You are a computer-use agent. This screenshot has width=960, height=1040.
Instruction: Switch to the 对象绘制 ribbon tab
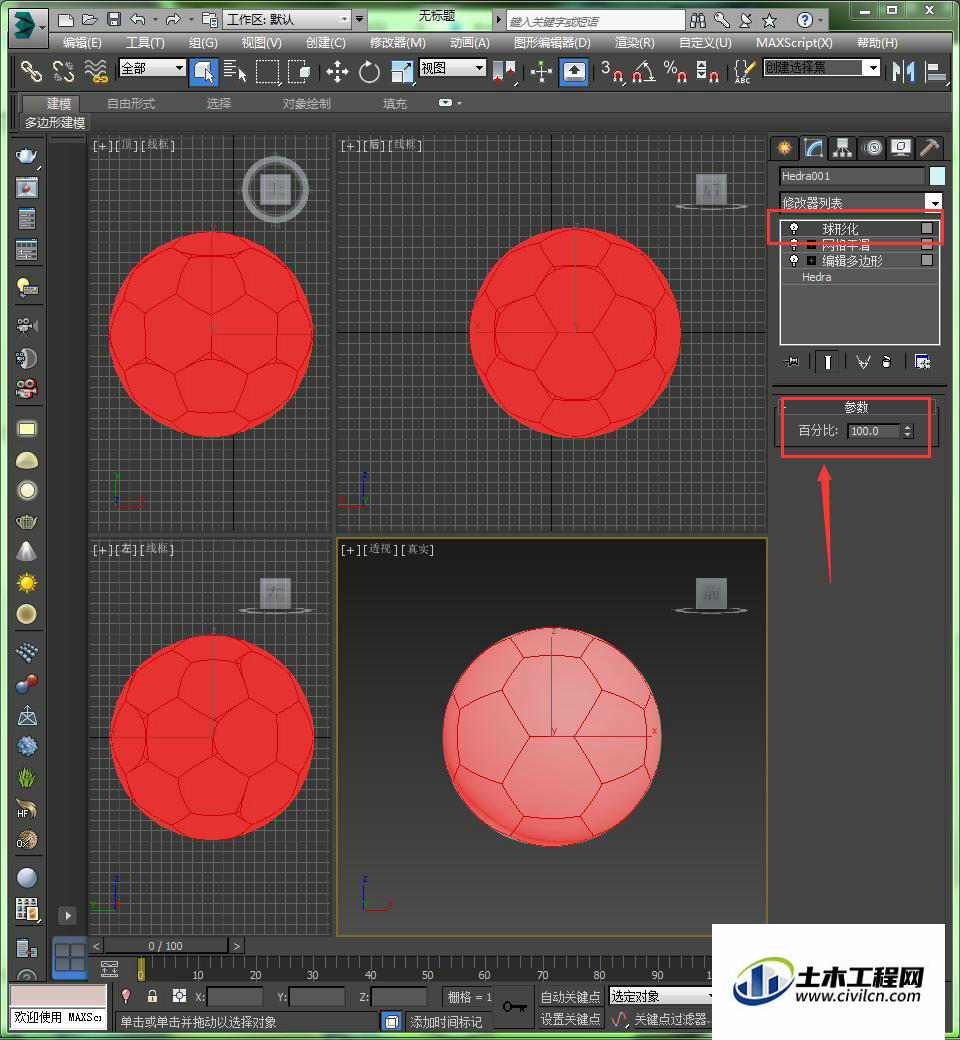pos(307,103)
